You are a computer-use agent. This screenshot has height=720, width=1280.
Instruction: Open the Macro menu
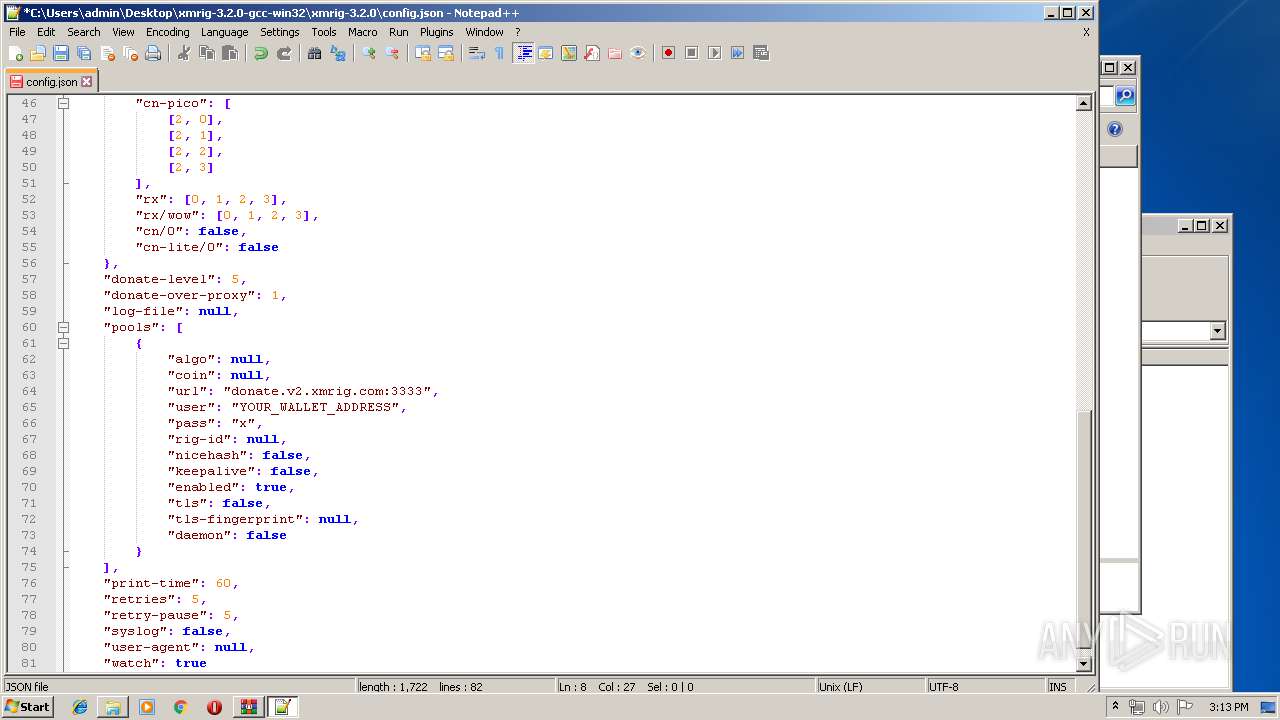[363, 32]
